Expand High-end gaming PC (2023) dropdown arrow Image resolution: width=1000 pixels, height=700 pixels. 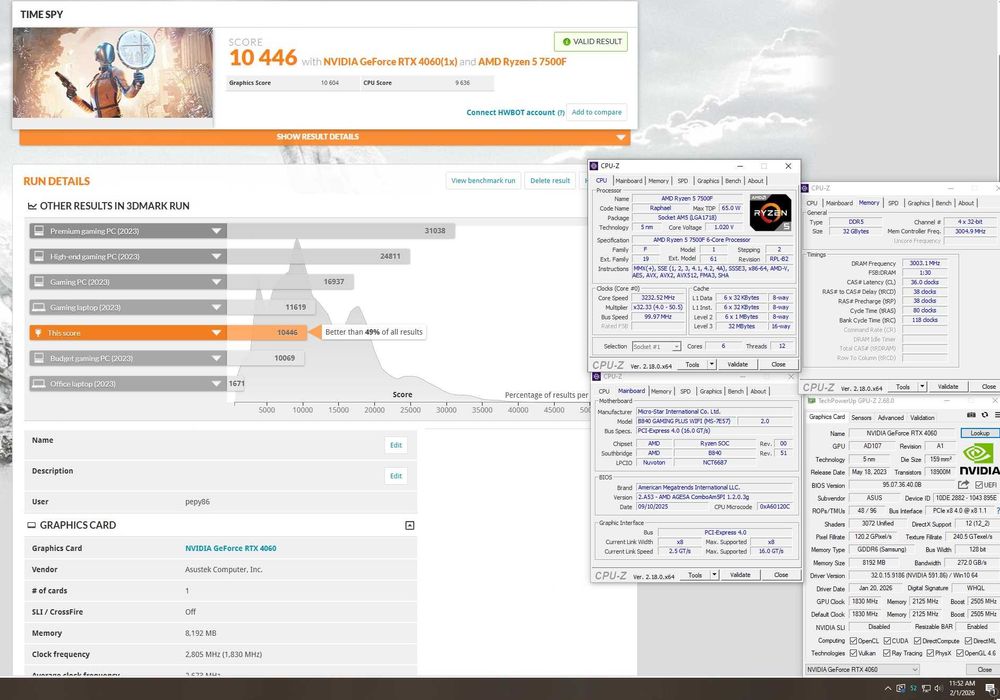[216, 256]
